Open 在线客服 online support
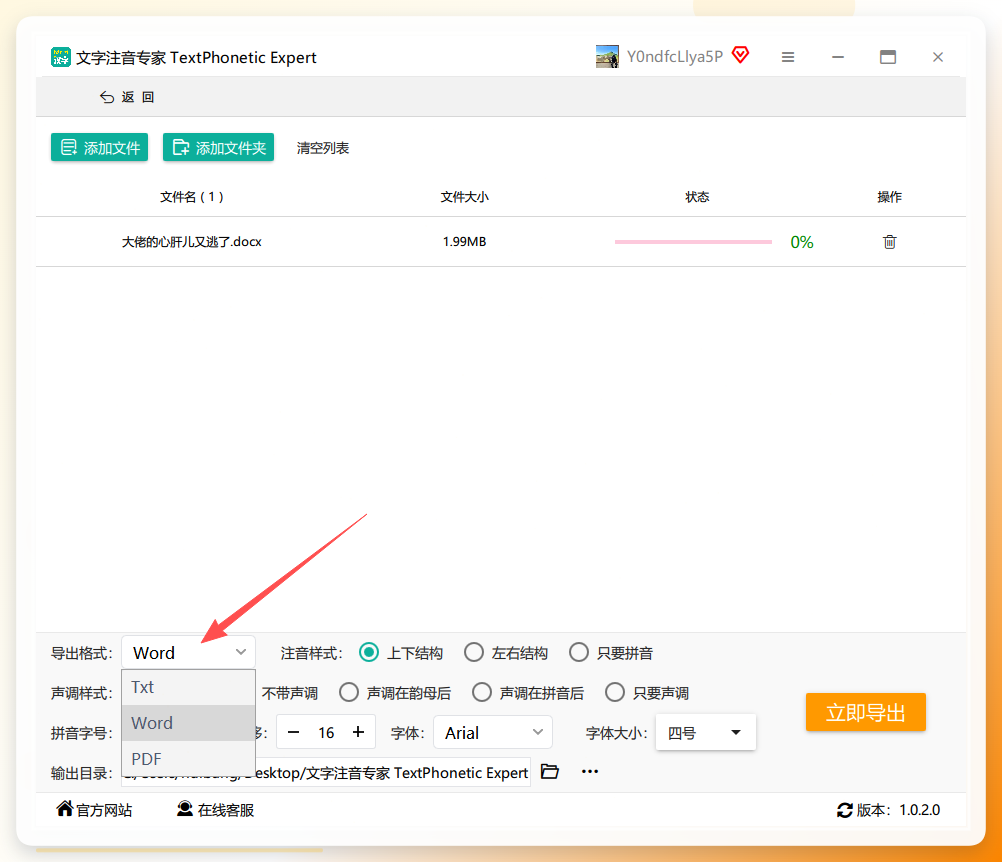The image size is (1002, 862). [x=215, y=810]
